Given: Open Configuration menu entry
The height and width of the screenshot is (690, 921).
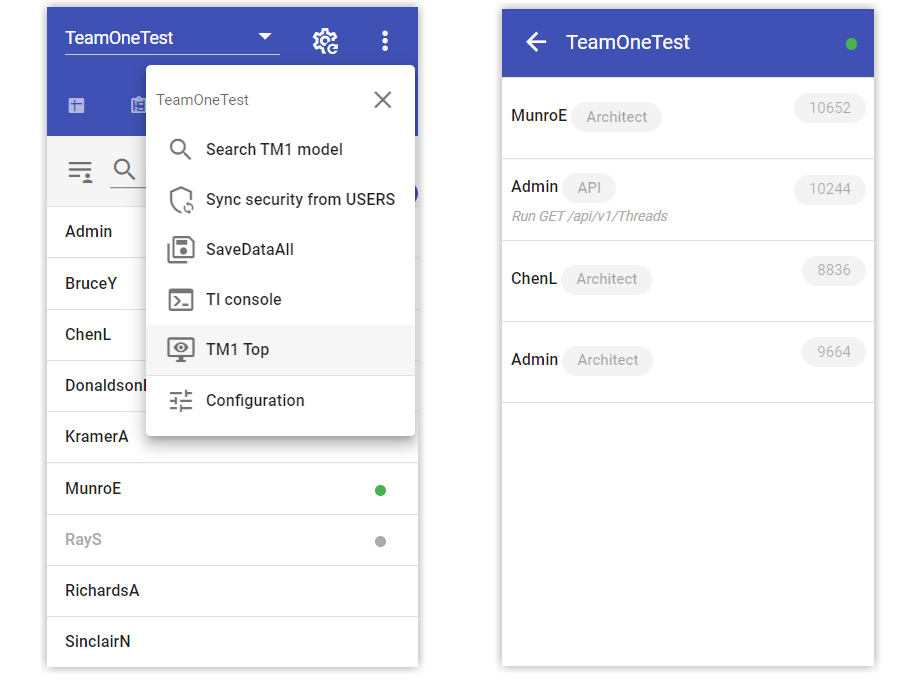Looking at the screenshot, I should [280, 400].
